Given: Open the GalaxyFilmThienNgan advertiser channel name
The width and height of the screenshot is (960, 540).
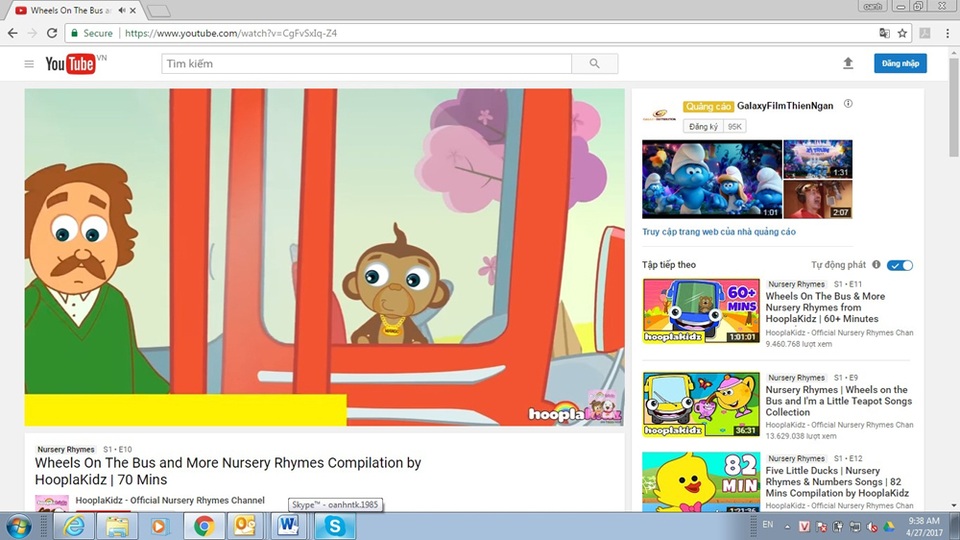Looking at the screenshot, I should 785,106.
